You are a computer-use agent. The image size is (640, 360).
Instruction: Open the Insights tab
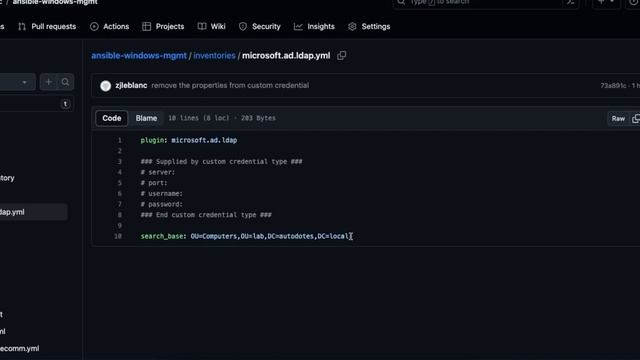pyautogui.click(x=314, y=27)
